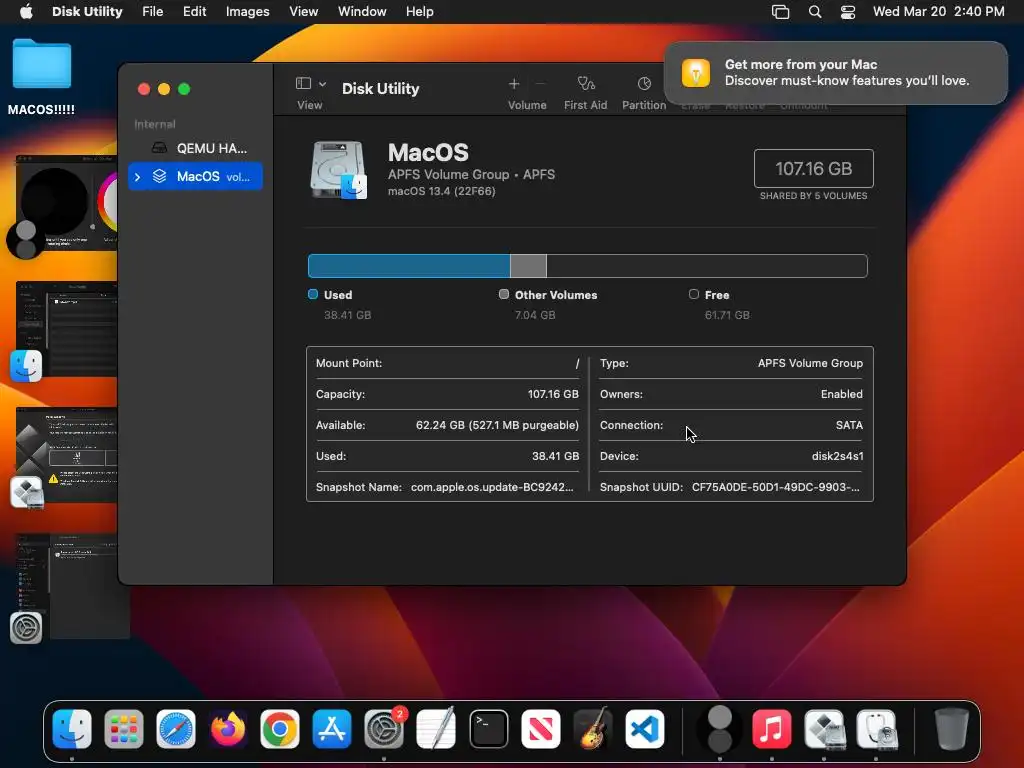The height and width of the screenshot is (768, 1024).
Task: Switch to the color wheel app Stage Manager thumbnail
Action: click(x=67, y=202)
